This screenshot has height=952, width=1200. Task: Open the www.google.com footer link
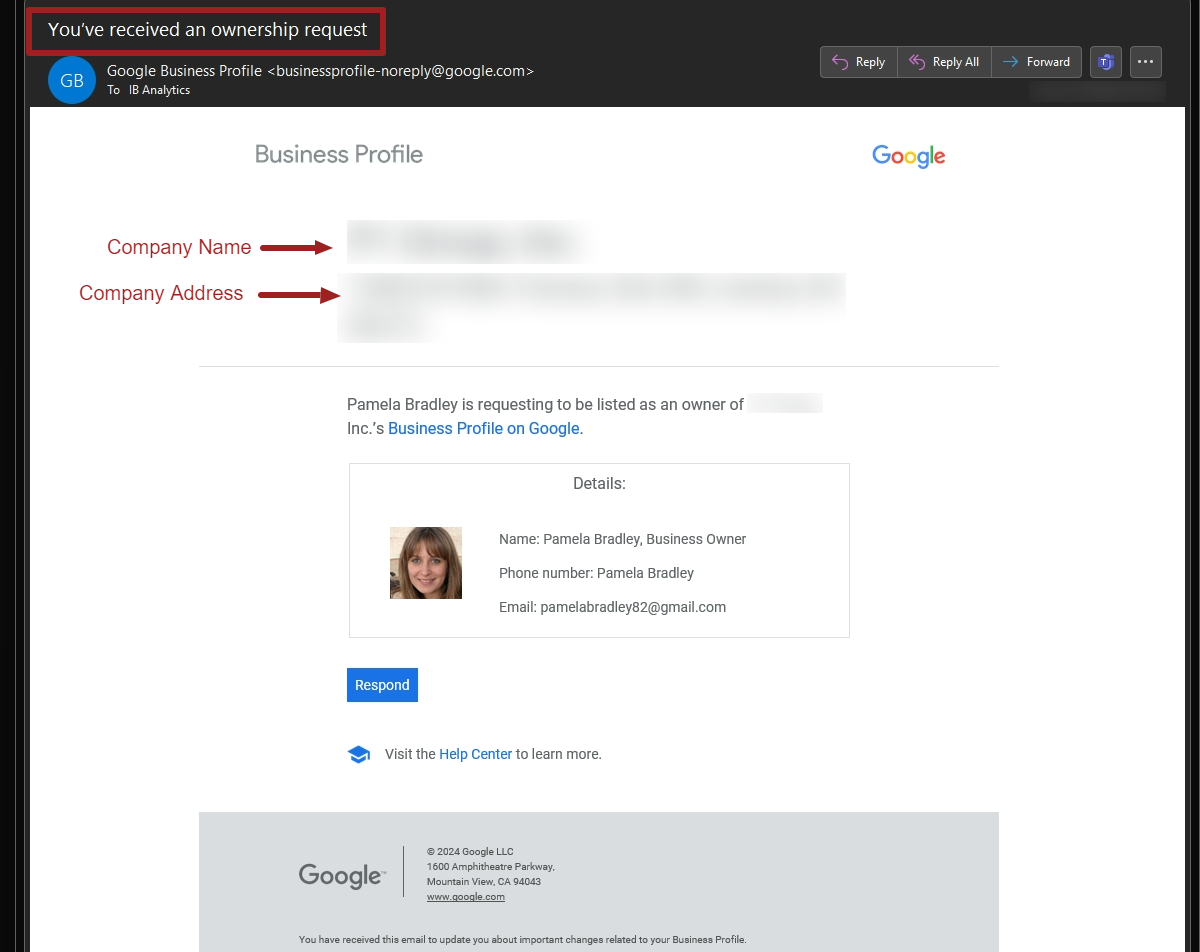coord(467,895)
